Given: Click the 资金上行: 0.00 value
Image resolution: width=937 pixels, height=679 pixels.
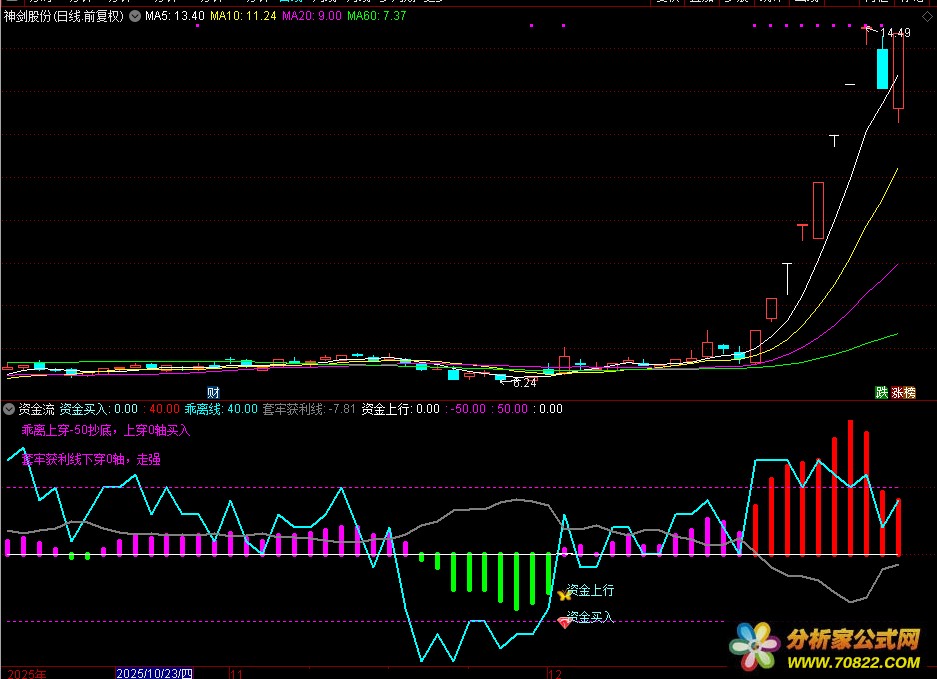Looking at the screenshot, I should 400,409.
